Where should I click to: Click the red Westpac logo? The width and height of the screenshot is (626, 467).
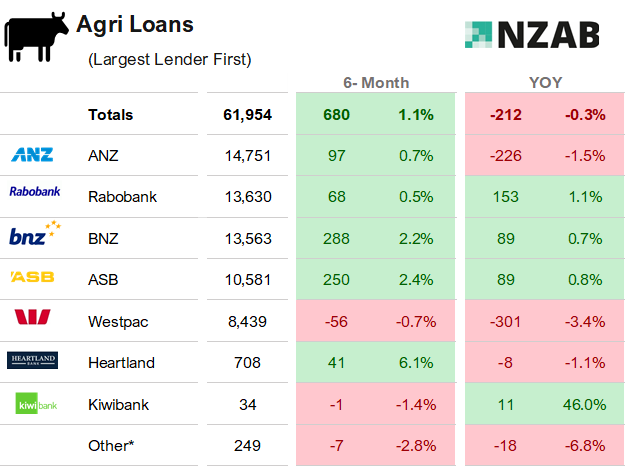pos(32,319)
